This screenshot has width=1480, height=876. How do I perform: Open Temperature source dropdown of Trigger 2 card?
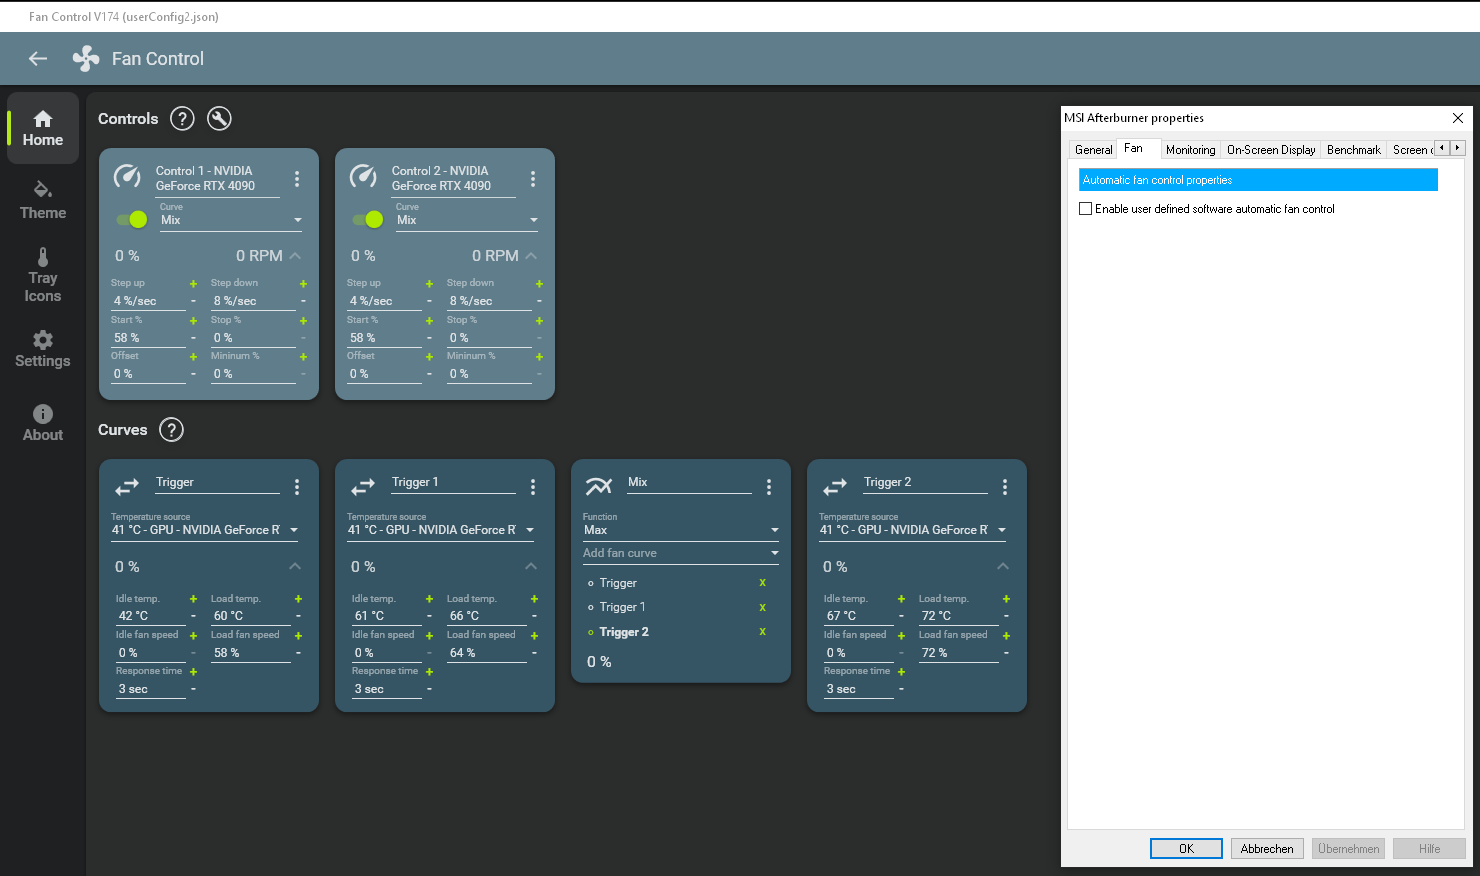coord(913,530)
